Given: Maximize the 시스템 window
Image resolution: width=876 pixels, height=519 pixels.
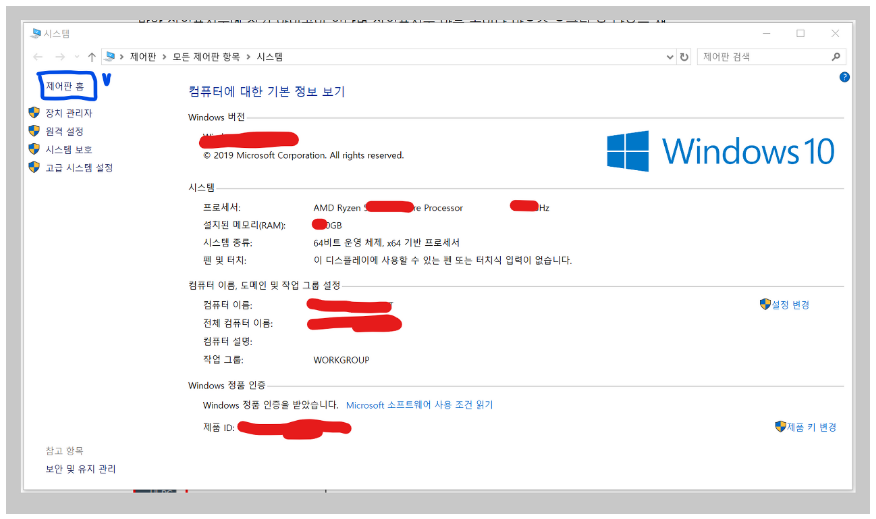Looking at the screenshot, I should coord(800,34).
